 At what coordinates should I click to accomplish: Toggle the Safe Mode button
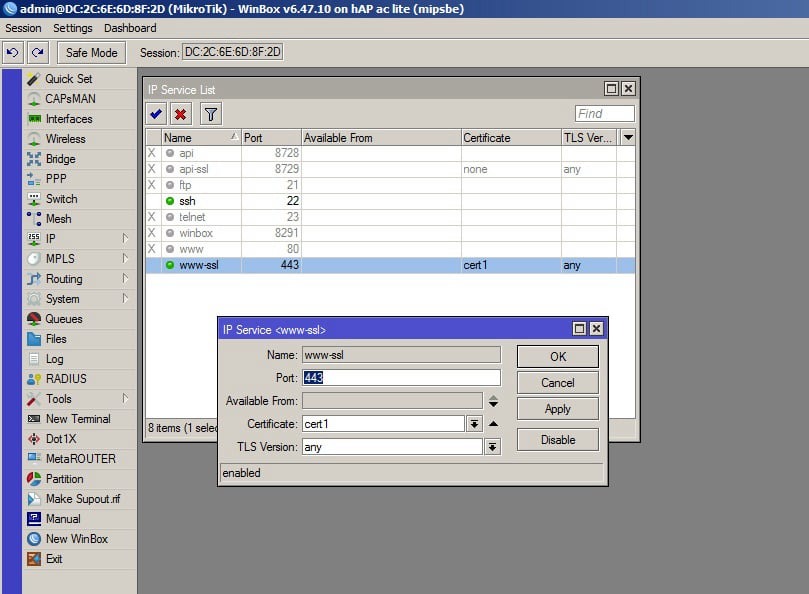pyautogui.click(x=91, y=52)
